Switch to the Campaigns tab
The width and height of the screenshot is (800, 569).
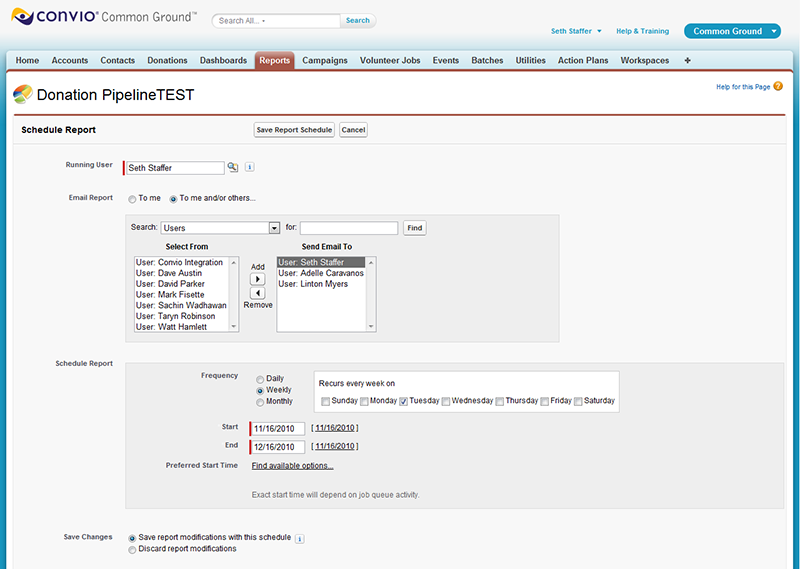[325, 61]
